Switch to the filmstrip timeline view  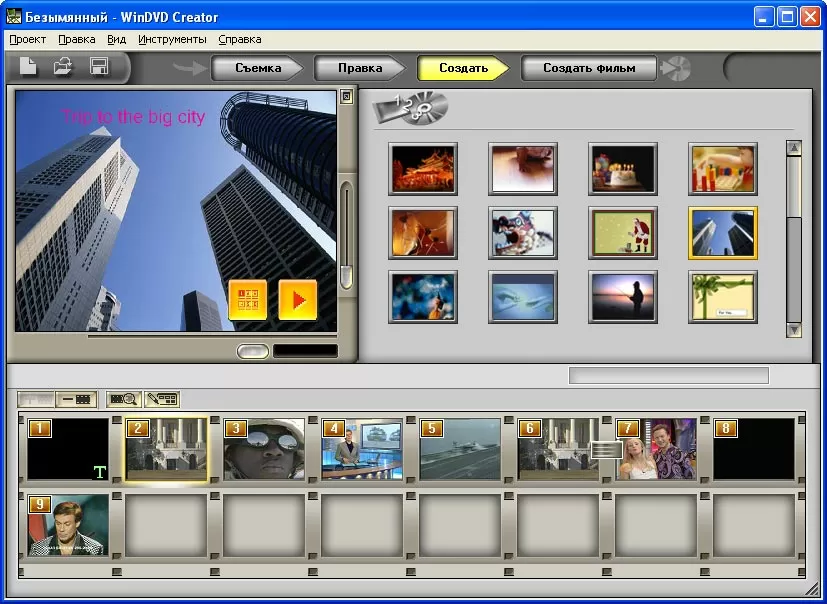74,399
